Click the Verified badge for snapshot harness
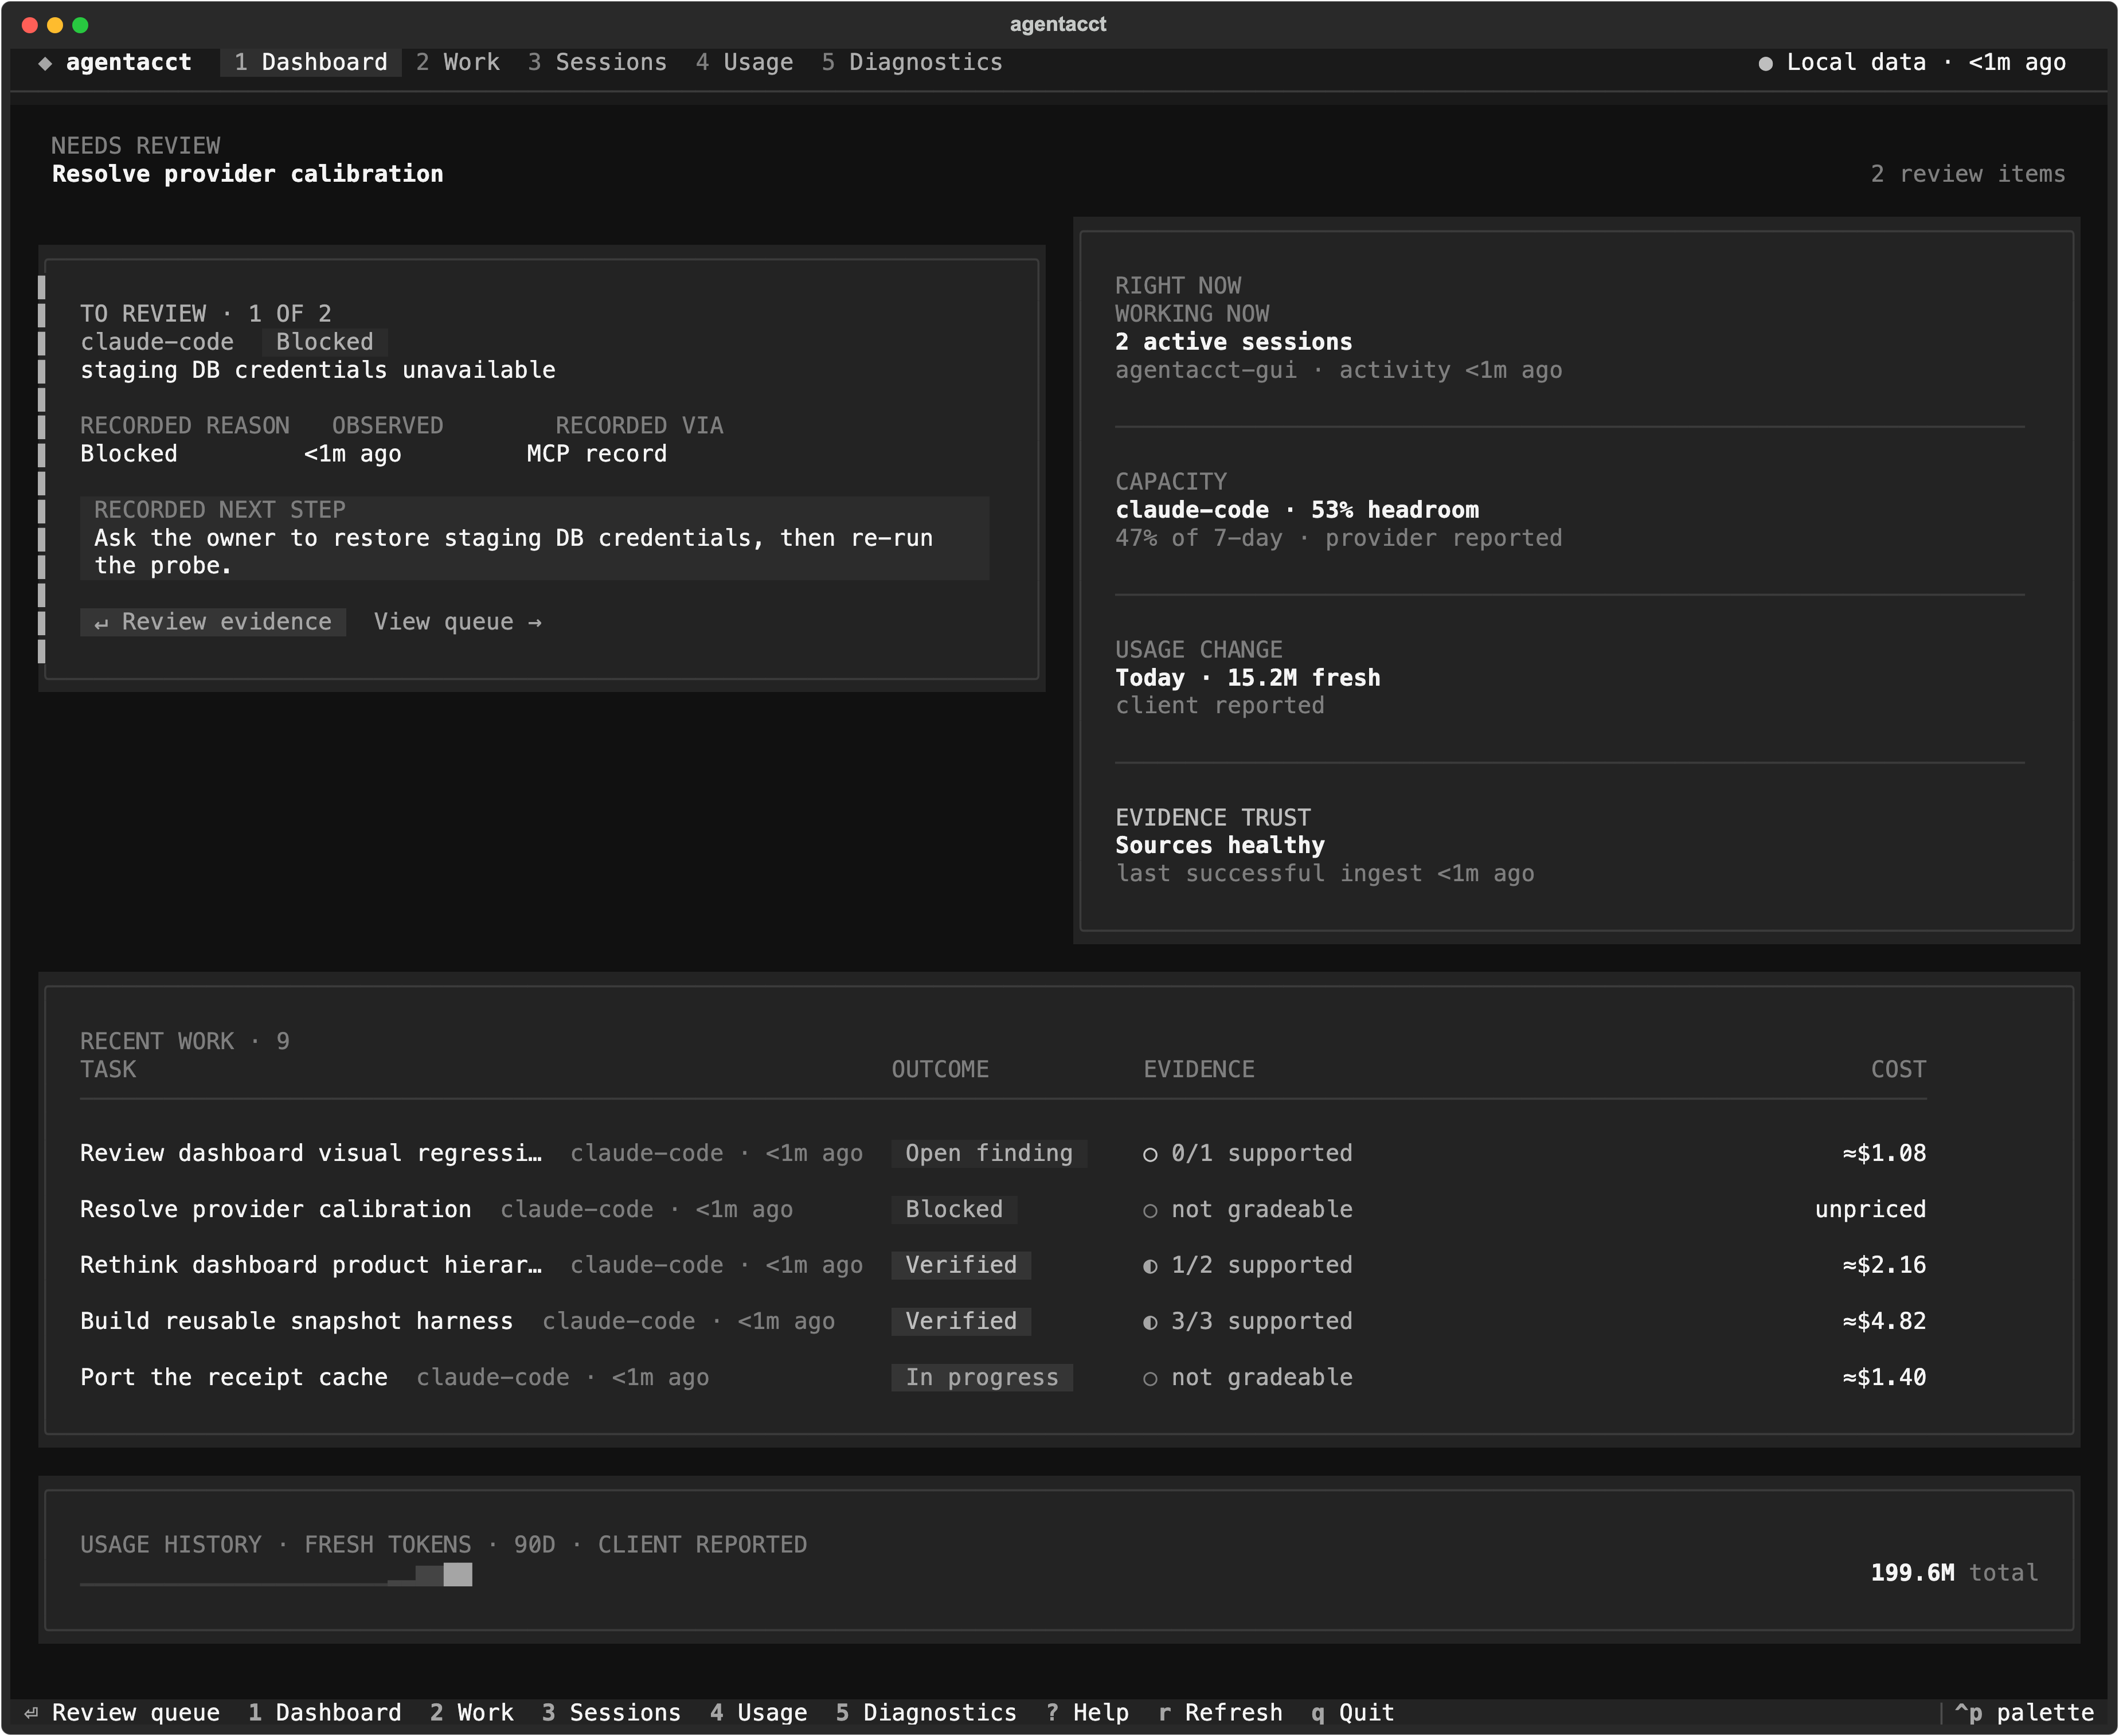 point(961,1322)
